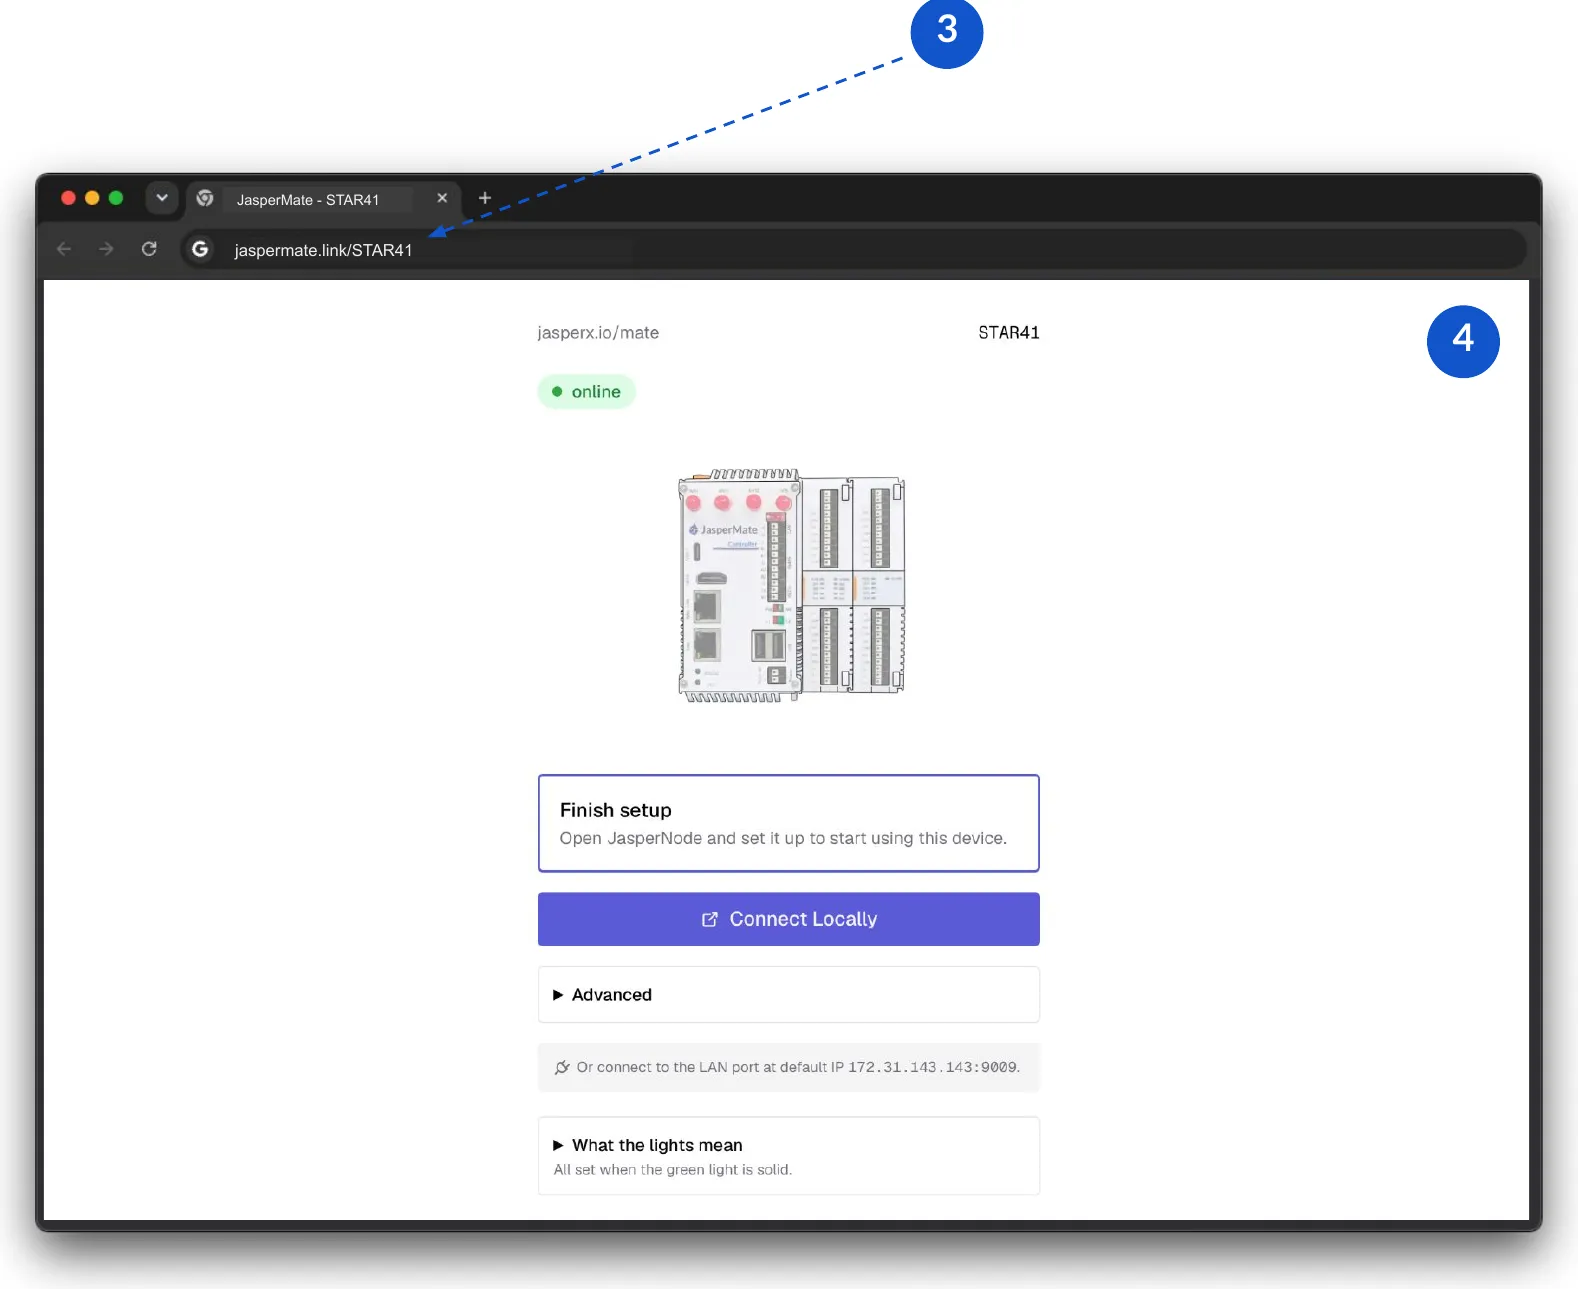Click the address bar showing jaspermate.link/STAR41
The width and height of the screenshot is (1578, 1289).
coord(853,249)
